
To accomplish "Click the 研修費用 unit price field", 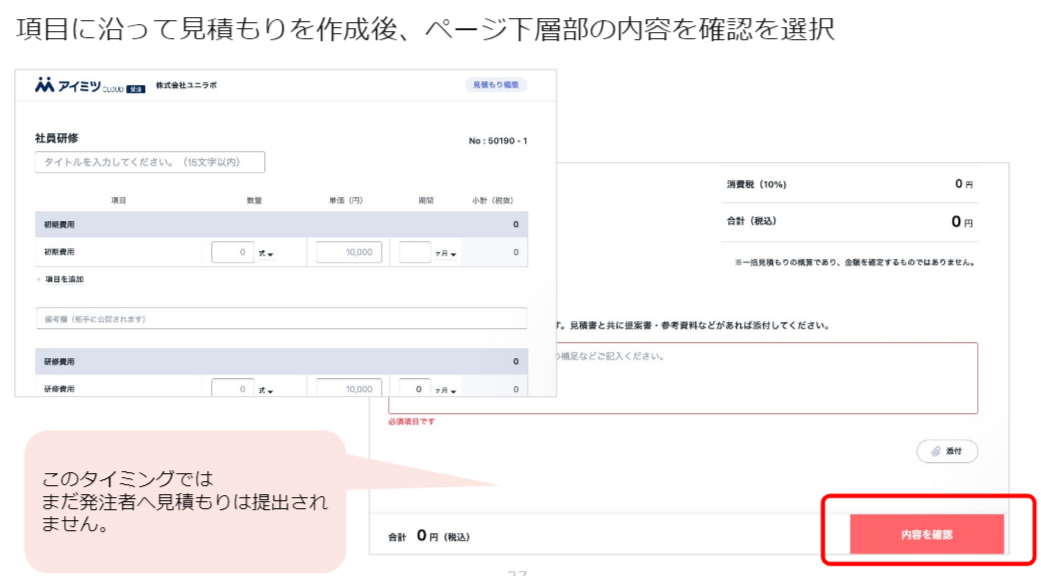I will click(x=349, y=388).
